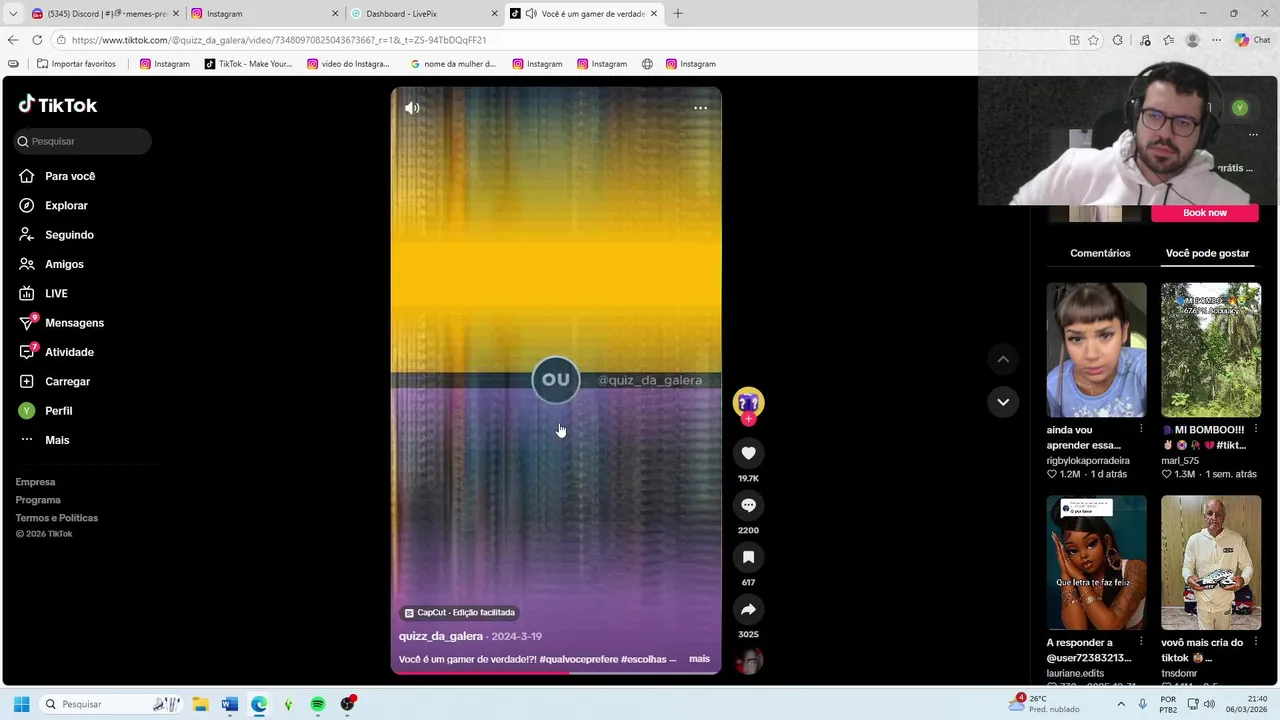Open the spinning sound disc below share

pos(748,662)
